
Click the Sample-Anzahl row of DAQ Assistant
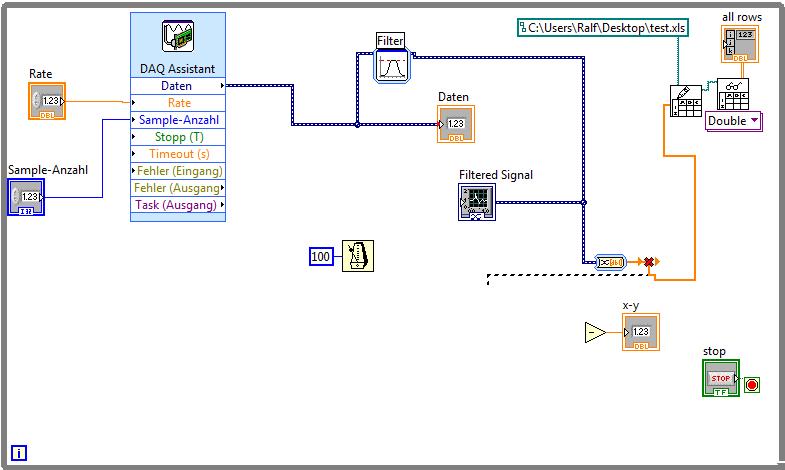tap(178, 120)
